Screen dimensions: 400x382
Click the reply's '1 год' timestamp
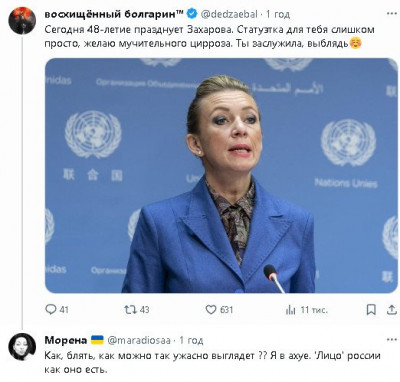(191, 340)
